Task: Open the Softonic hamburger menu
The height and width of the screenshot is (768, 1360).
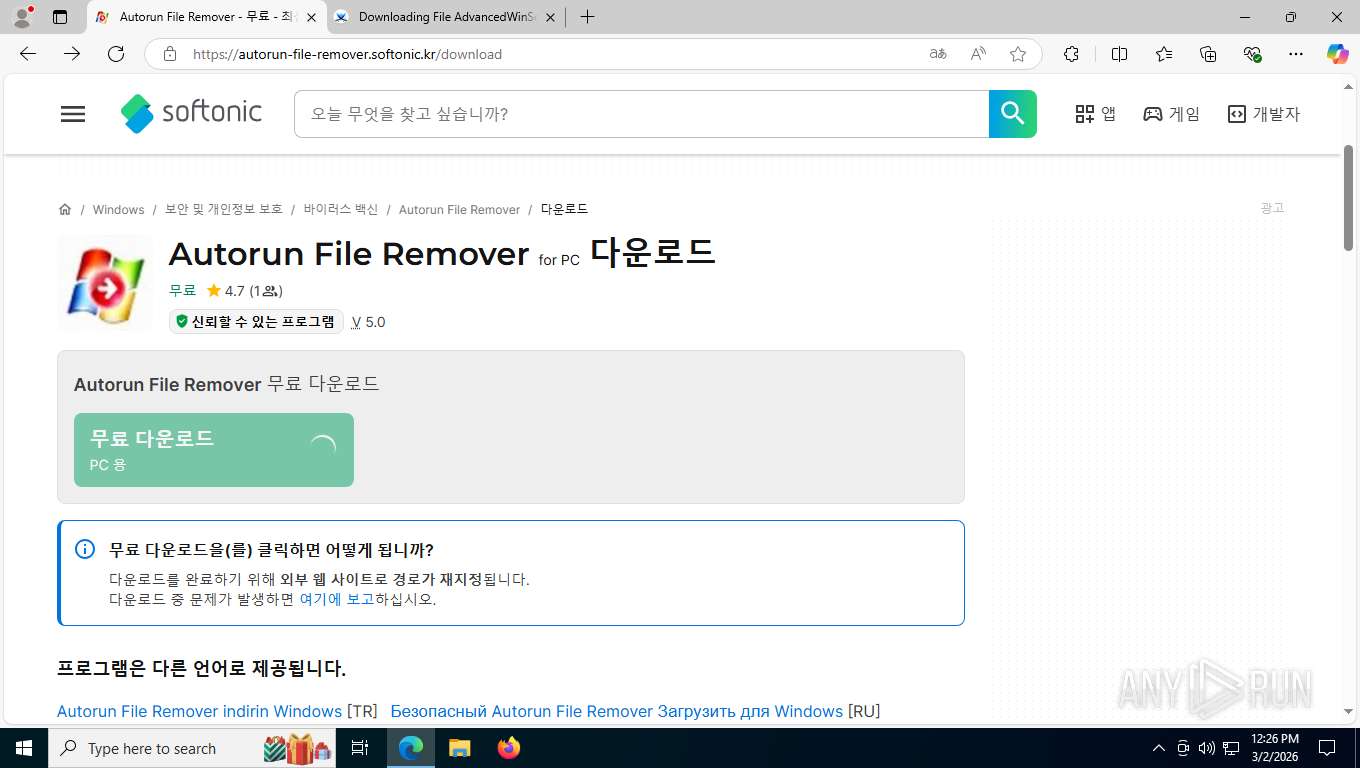Action: 73,114
